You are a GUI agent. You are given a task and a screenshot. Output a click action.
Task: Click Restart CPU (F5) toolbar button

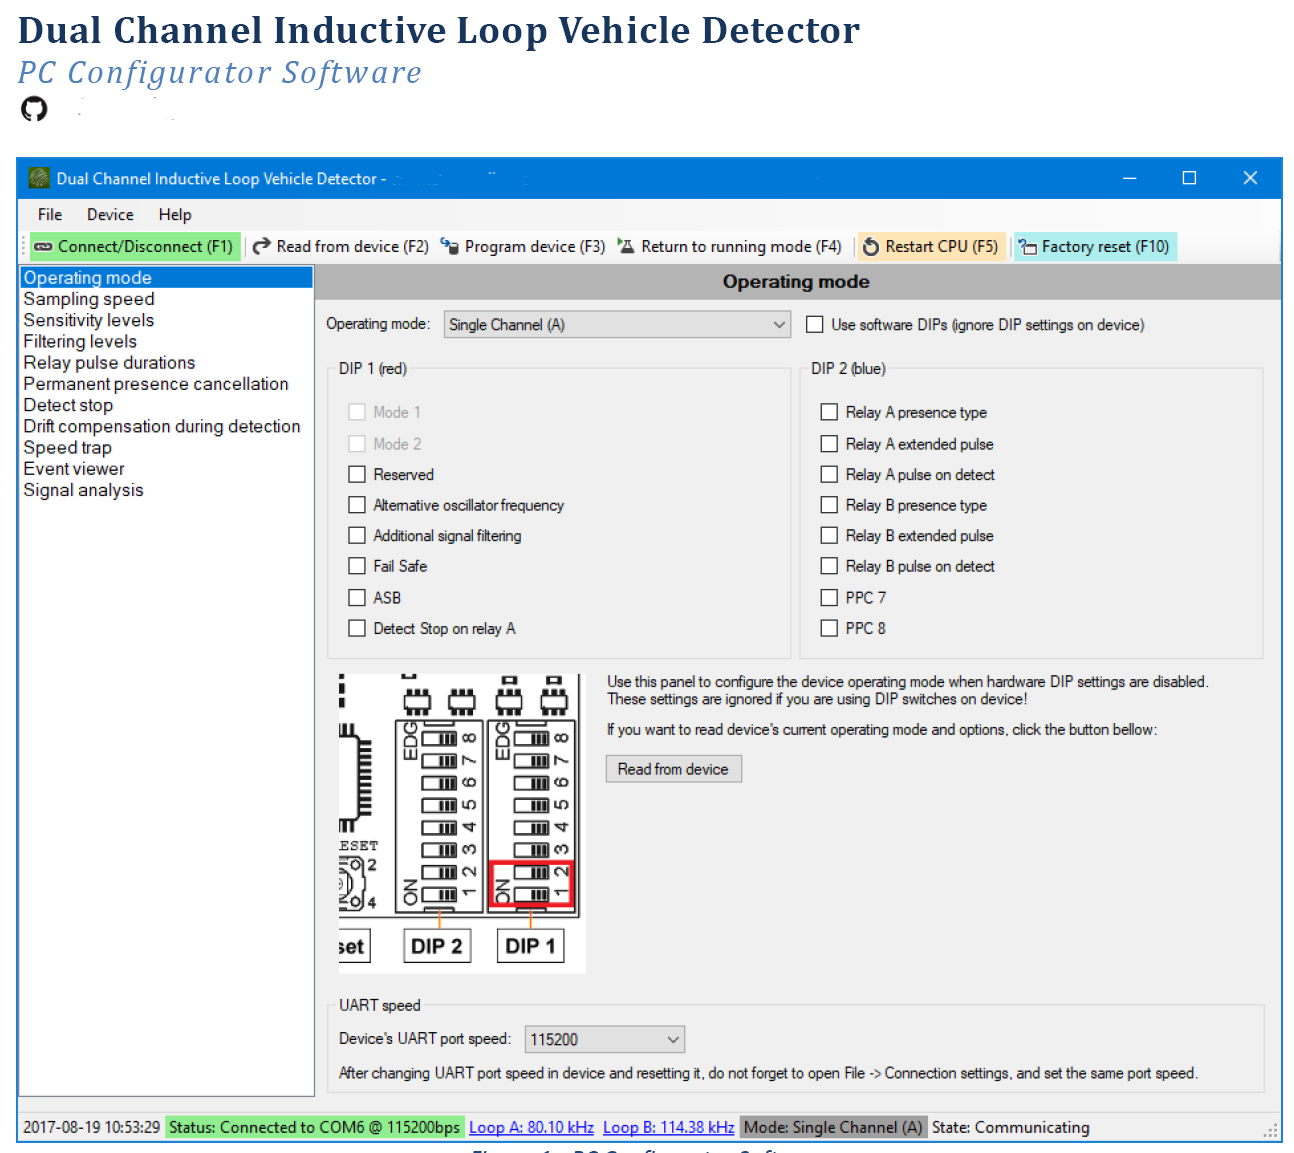pyautogui.click(x=931, y=246)
